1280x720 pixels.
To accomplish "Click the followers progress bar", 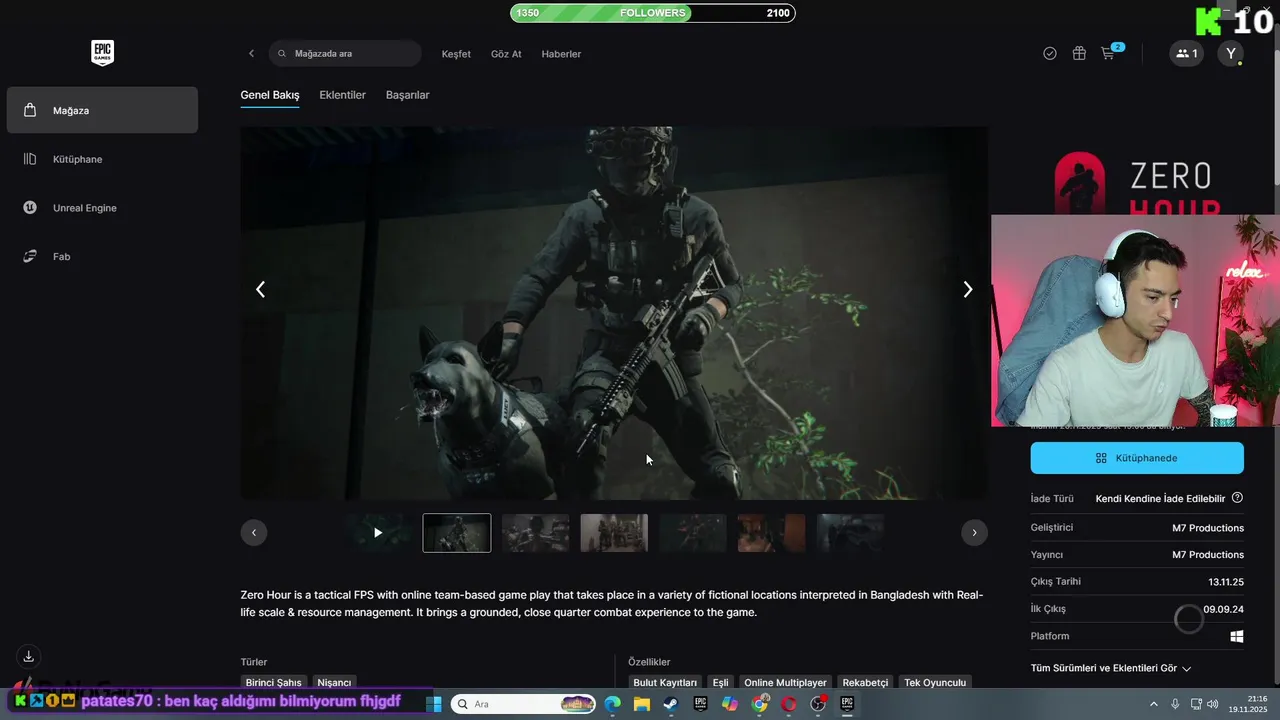I will (653, 13).
